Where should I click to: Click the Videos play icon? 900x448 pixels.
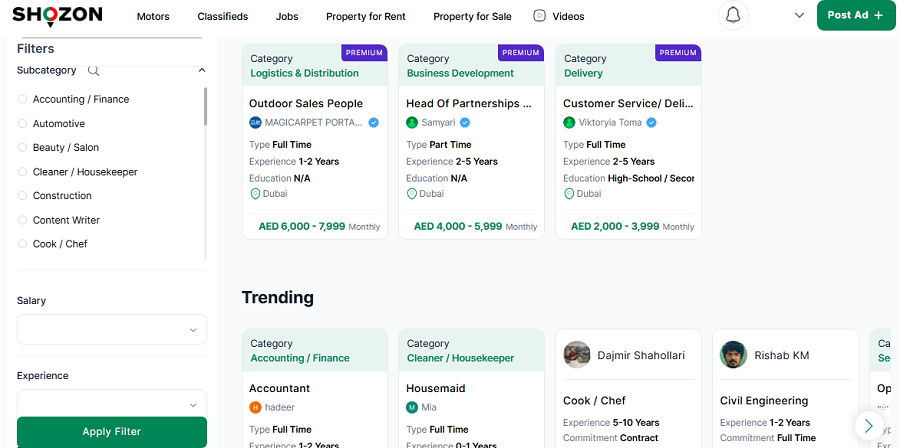[540, 16]
